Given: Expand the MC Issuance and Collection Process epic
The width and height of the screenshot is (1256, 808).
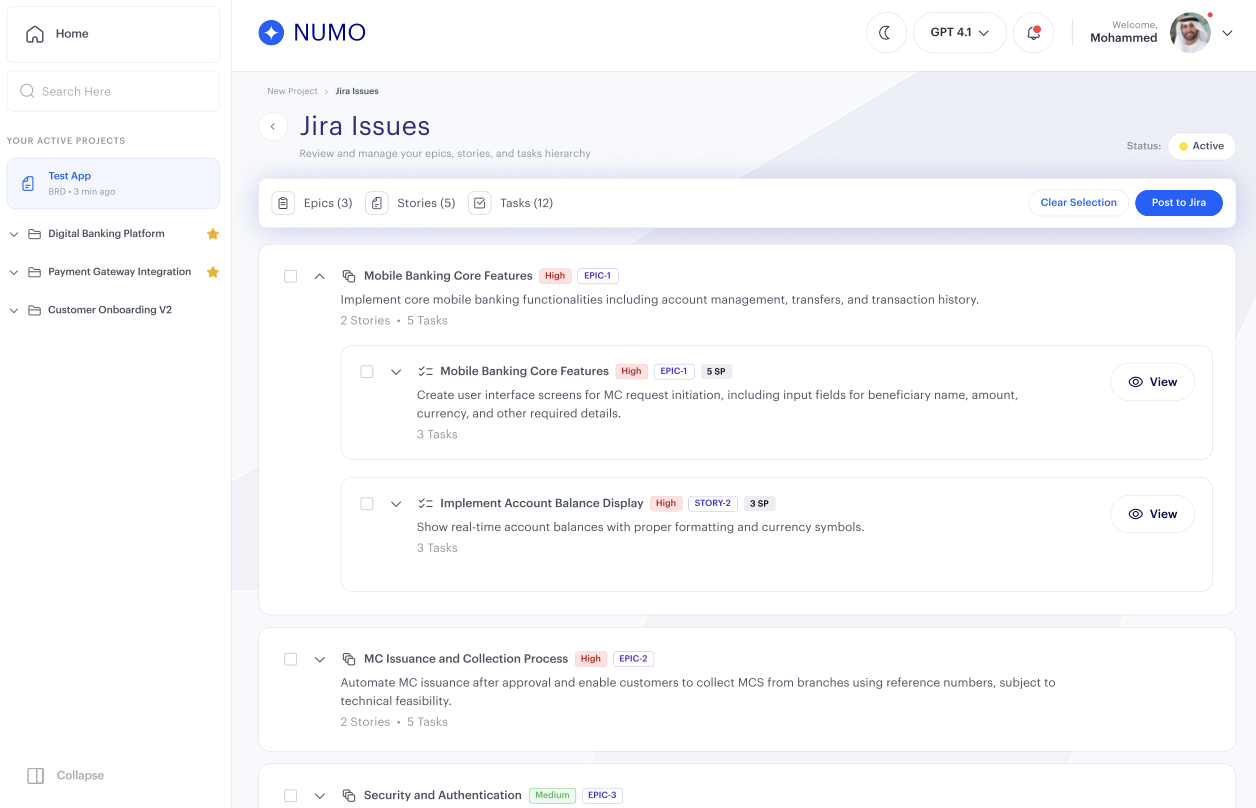Looking at the screenshot, I should [320, 660].
